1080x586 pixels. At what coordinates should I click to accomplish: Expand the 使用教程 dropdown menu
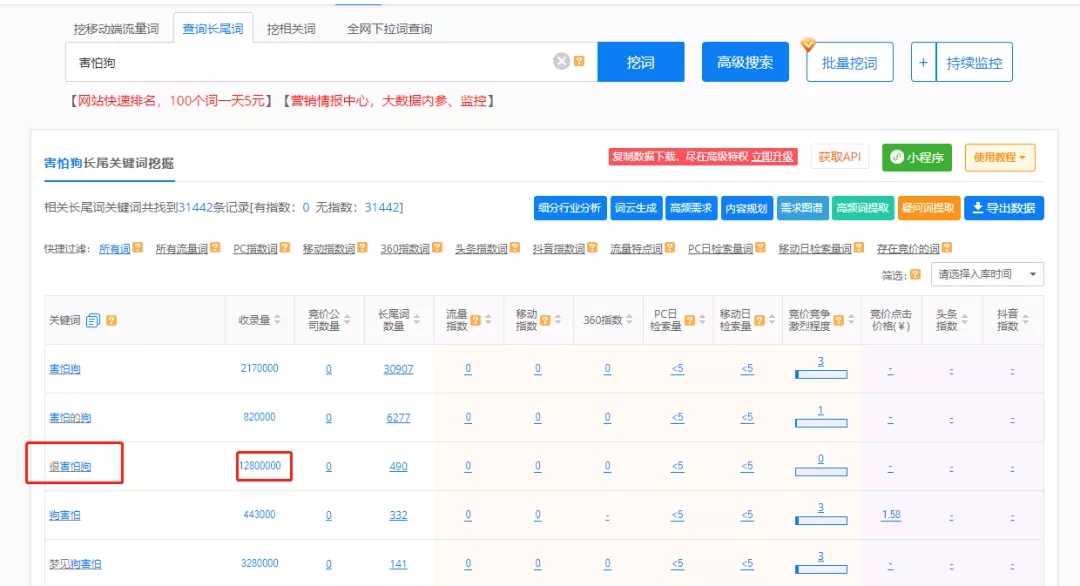point(1000,157)
